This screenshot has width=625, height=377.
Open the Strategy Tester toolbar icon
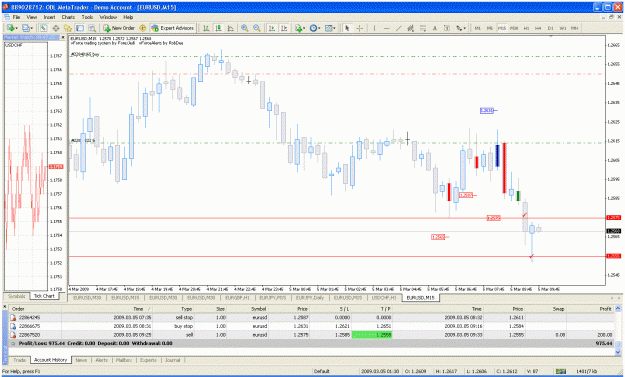point(92,28)
